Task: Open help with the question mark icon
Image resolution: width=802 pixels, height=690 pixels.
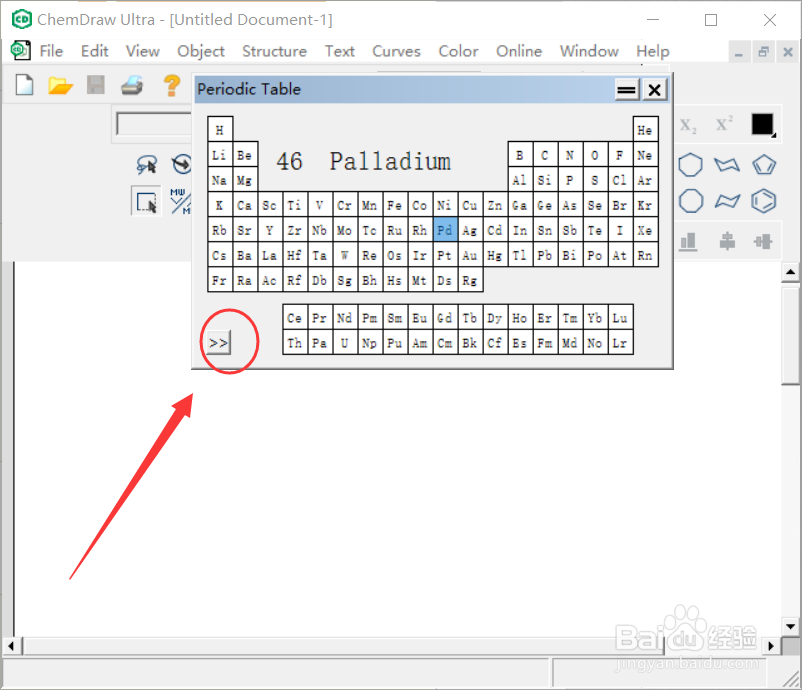Action: tap(172, 85)
